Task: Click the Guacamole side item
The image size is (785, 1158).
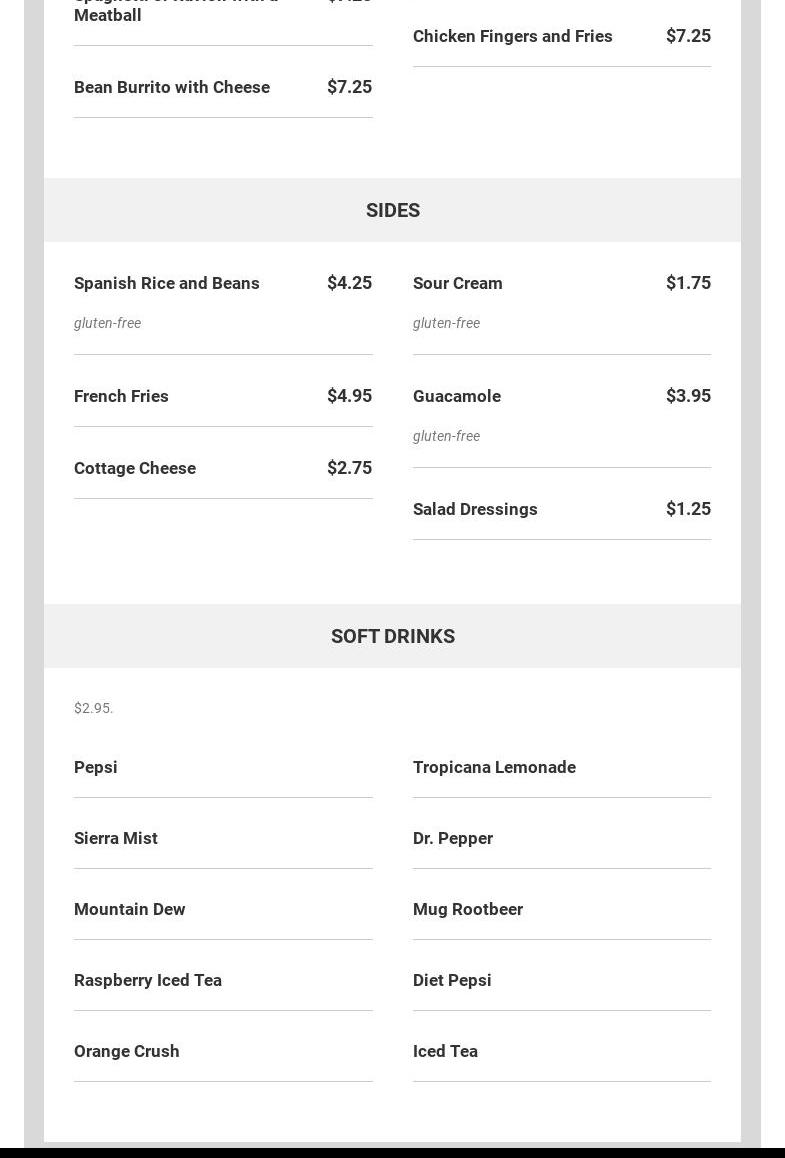Action: click(457, 396)
